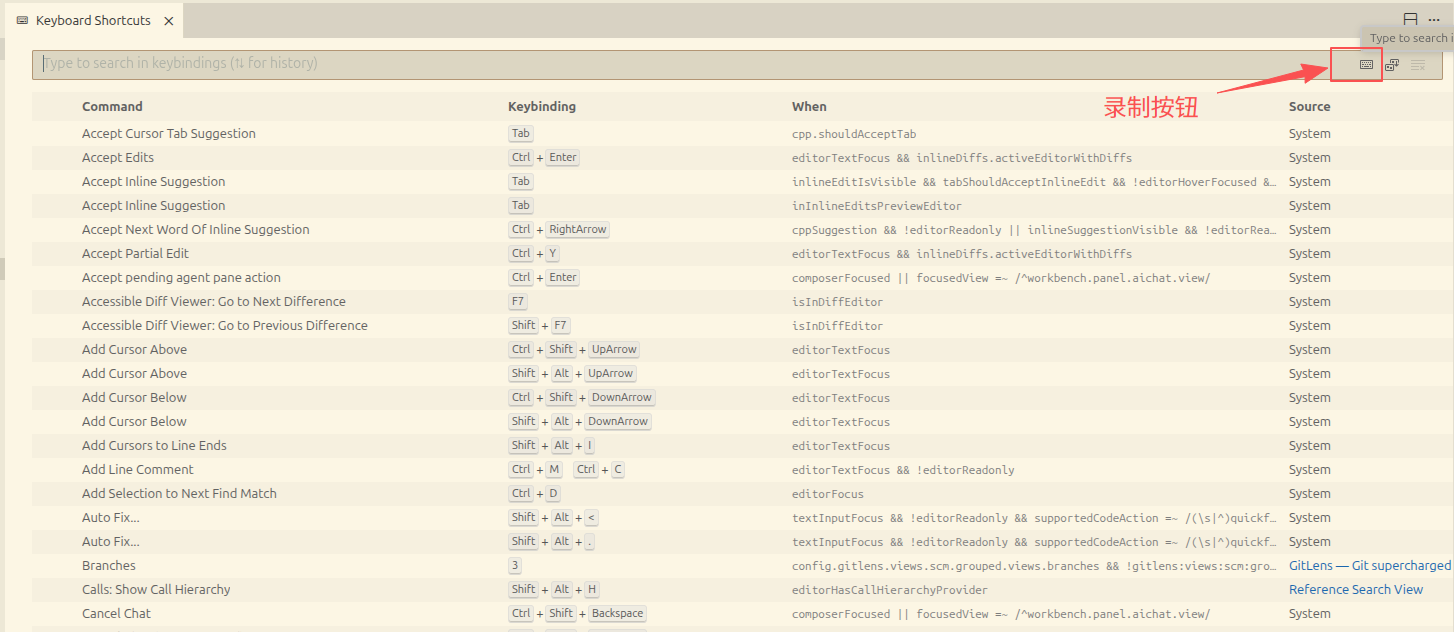Click the editorFocus when condition
The image size is (1454, 632).
pos(828,494)
